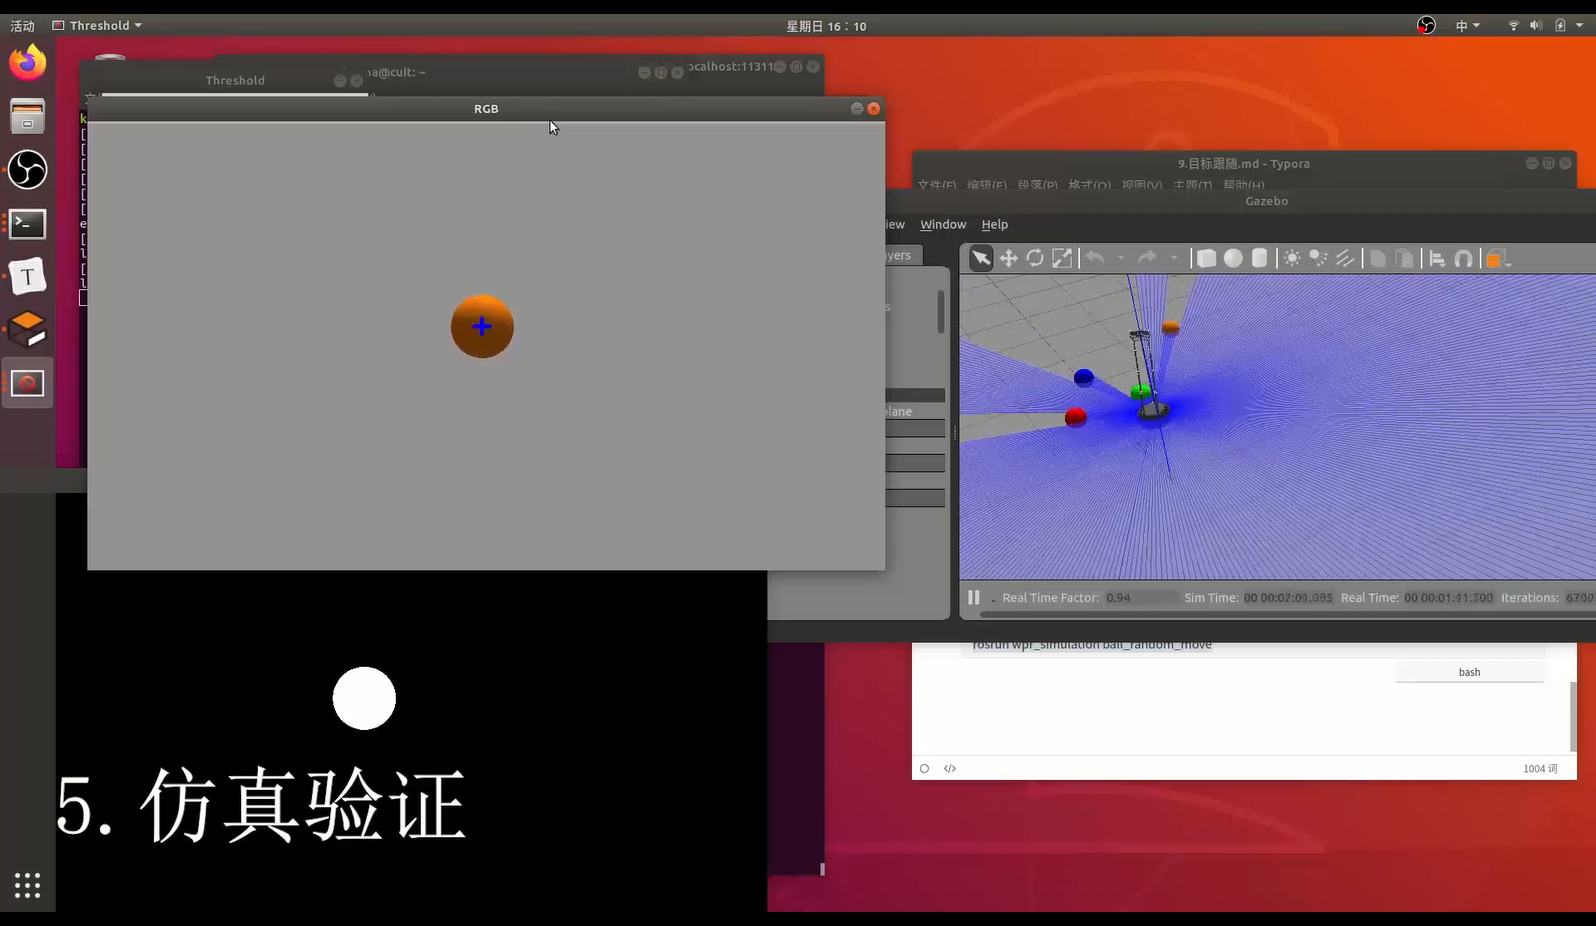The width and height of the screenshot is (1596, 926).
Task: Click the Sim Time value in Gazebo
Action: 1288,598
